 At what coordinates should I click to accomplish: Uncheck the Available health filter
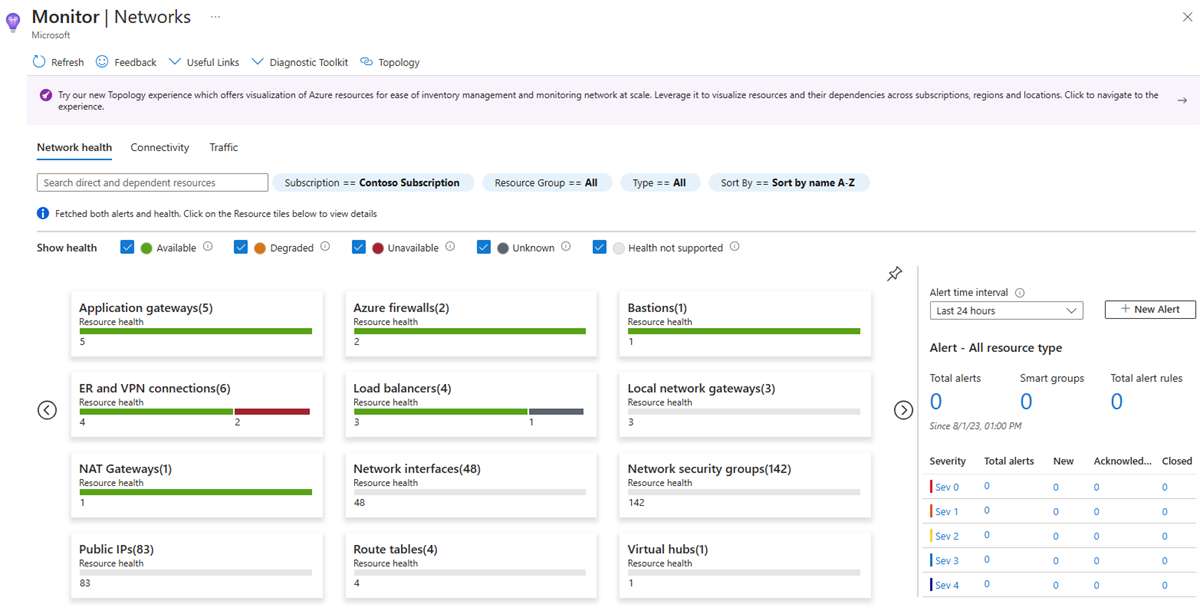tap(127, 247)
